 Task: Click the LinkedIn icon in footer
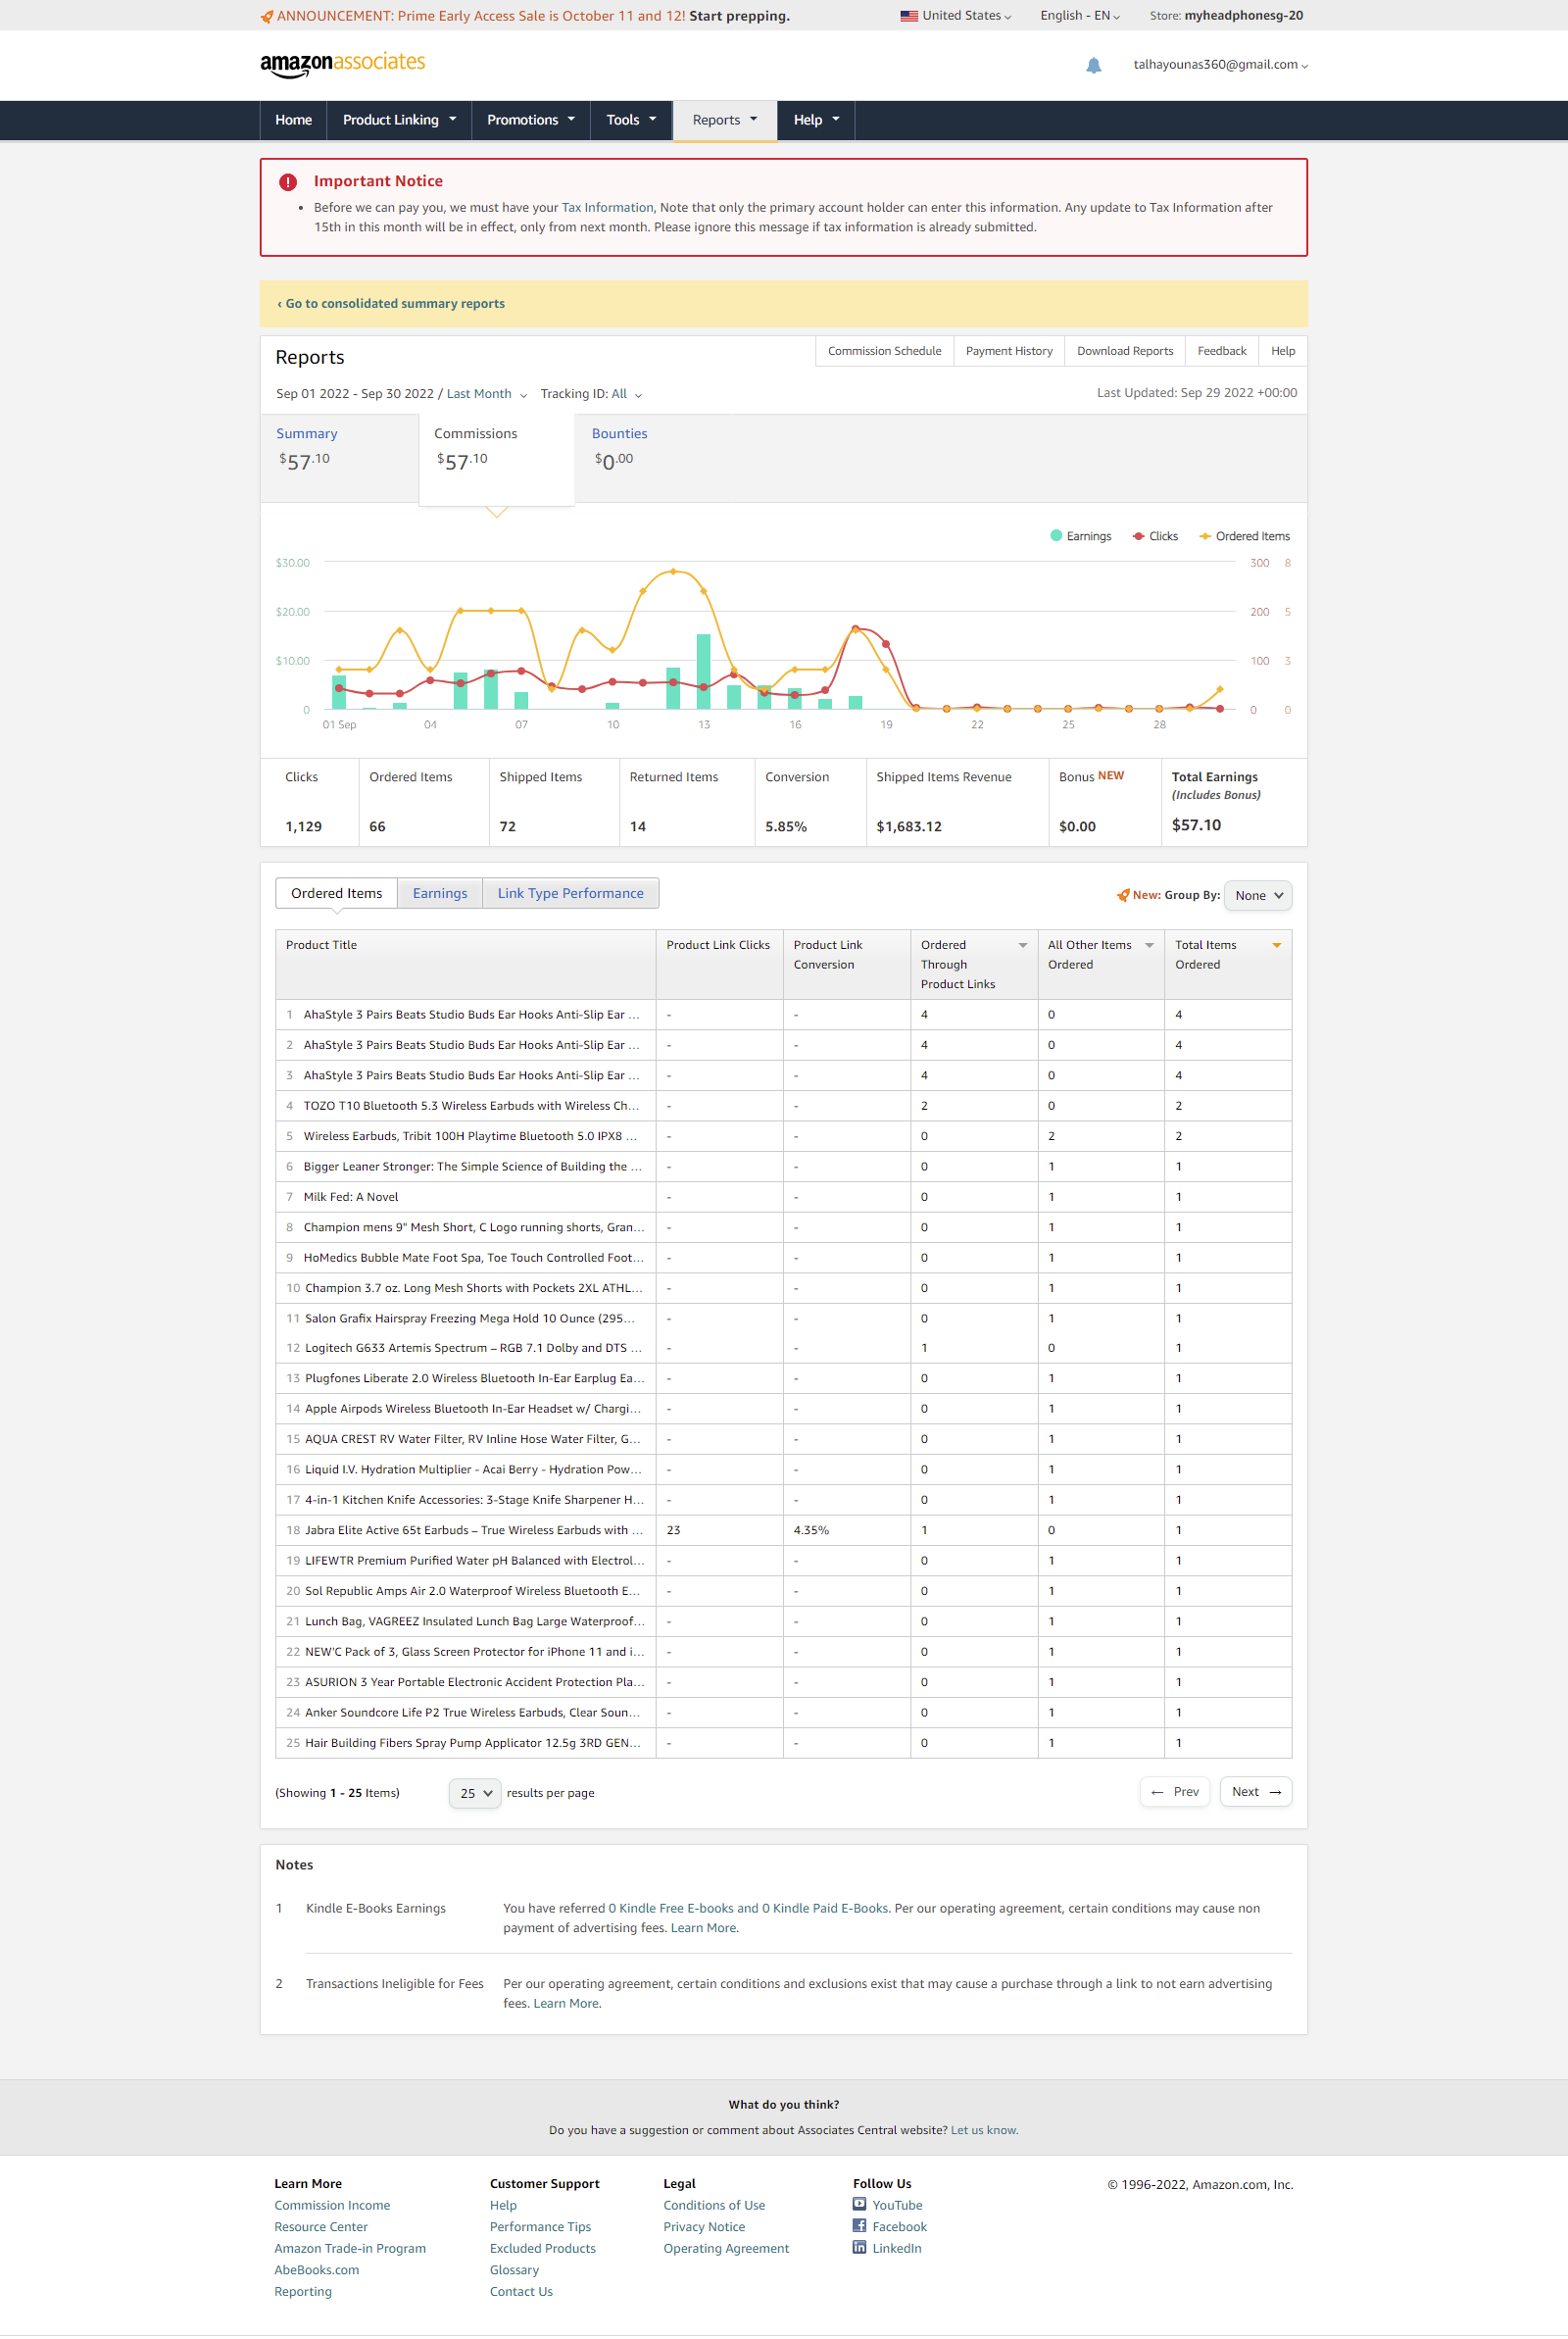[859, 2247]
